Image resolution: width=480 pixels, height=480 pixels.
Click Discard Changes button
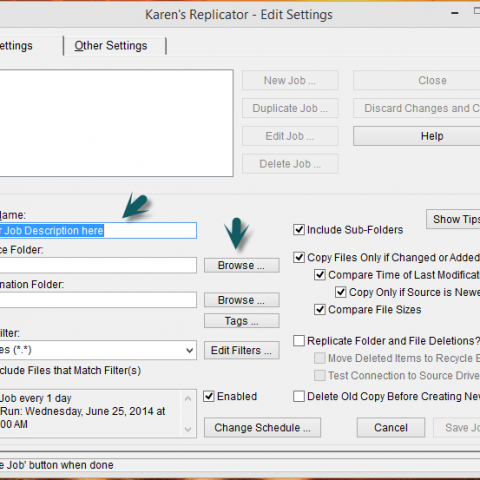click(x=417, y=108)
